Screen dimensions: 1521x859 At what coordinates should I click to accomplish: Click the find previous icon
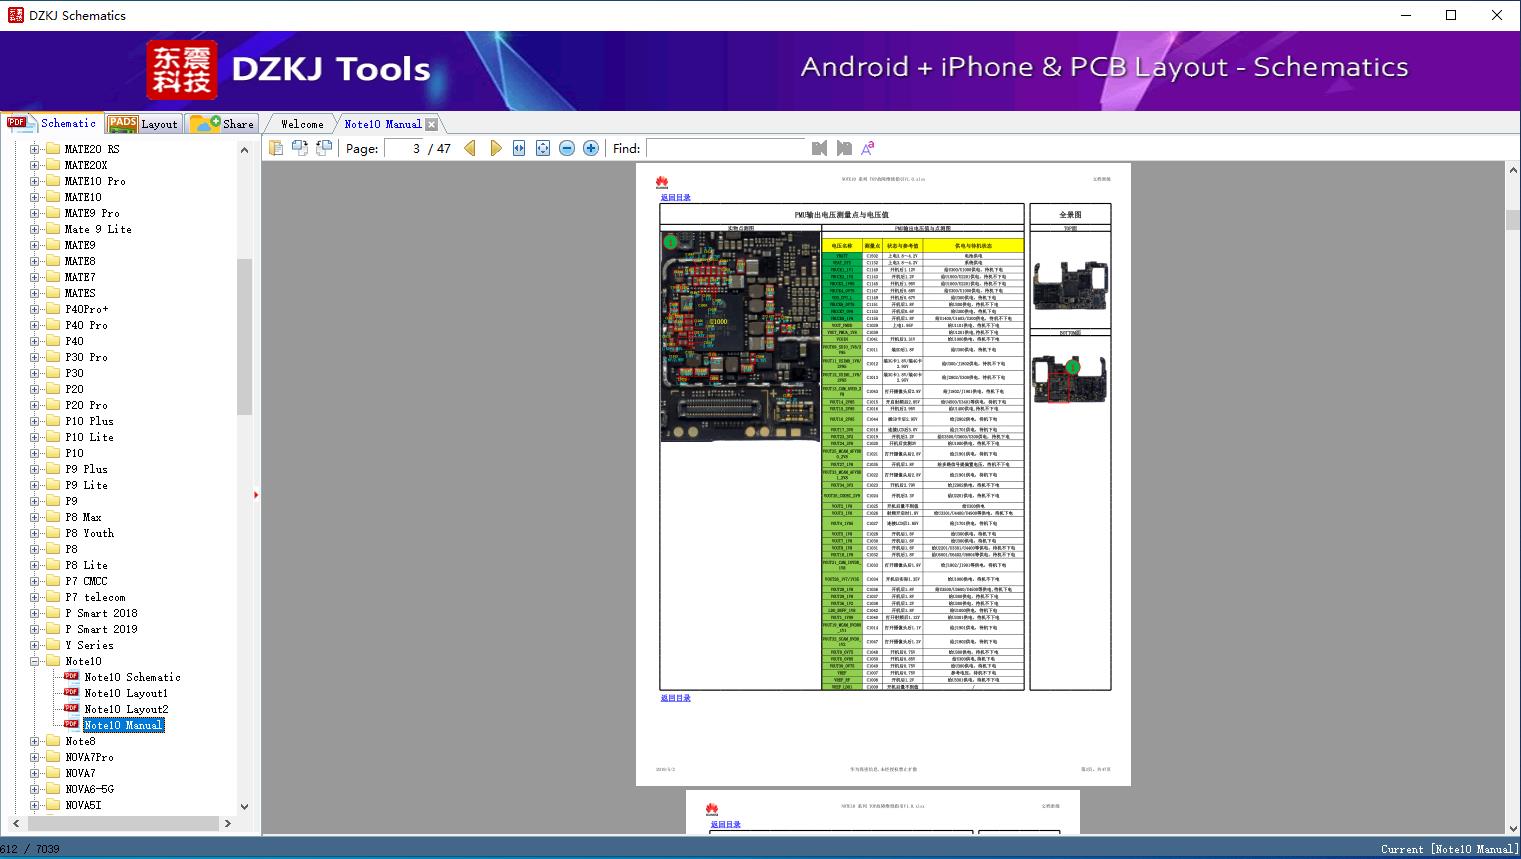tap(819, 148)
